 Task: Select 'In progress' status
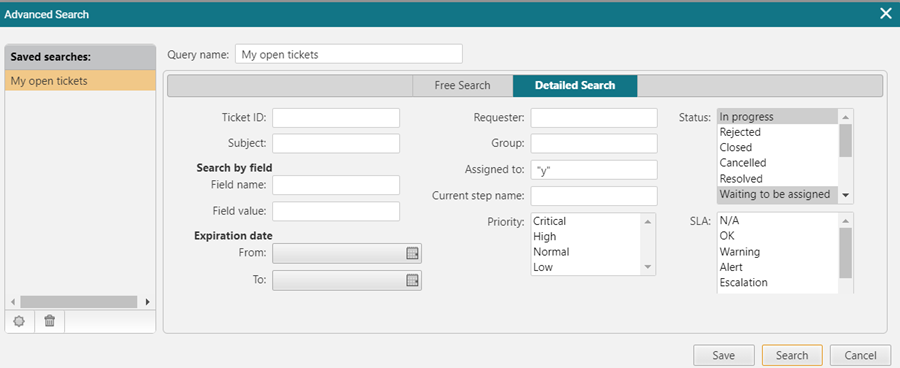pyautogui.click(x=778, y=117)
